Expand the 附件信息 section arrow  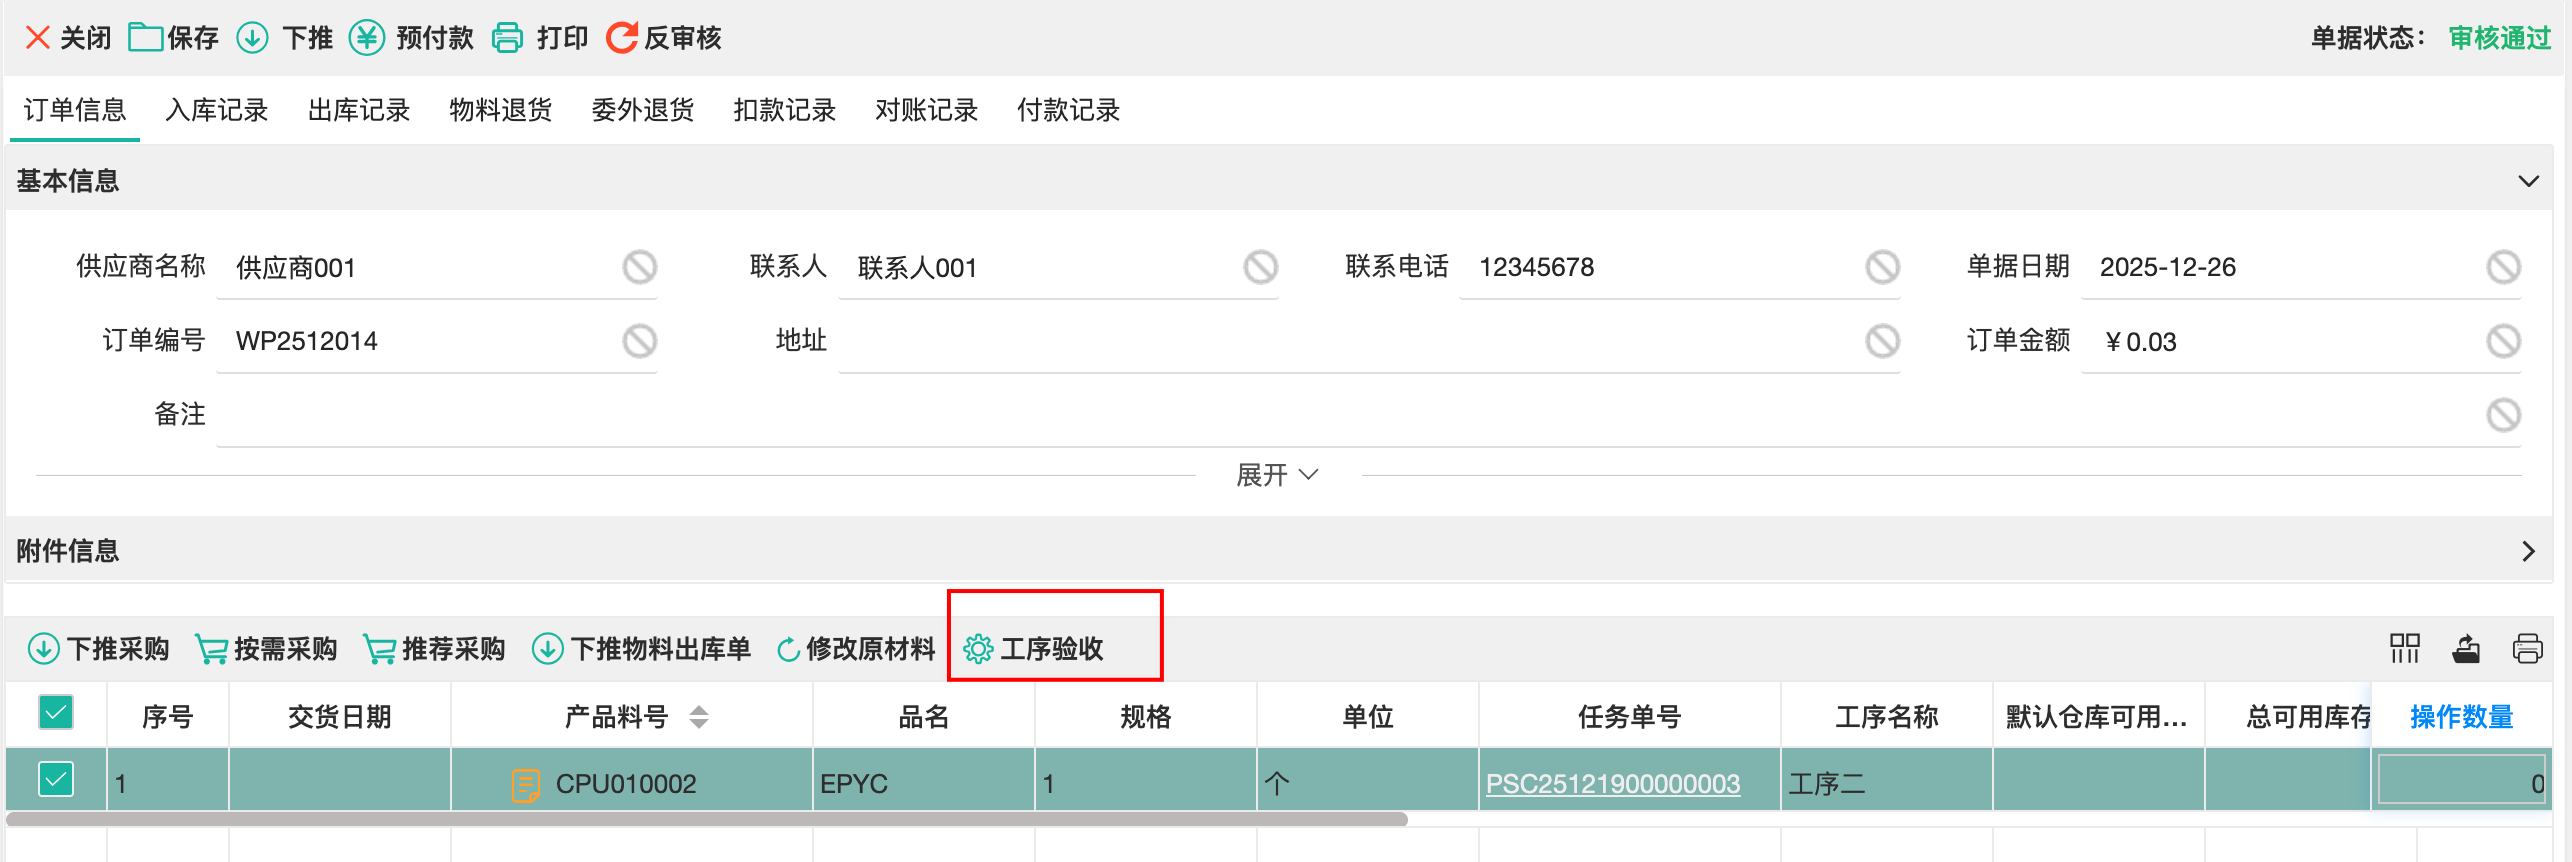(x=2528, y=551)
